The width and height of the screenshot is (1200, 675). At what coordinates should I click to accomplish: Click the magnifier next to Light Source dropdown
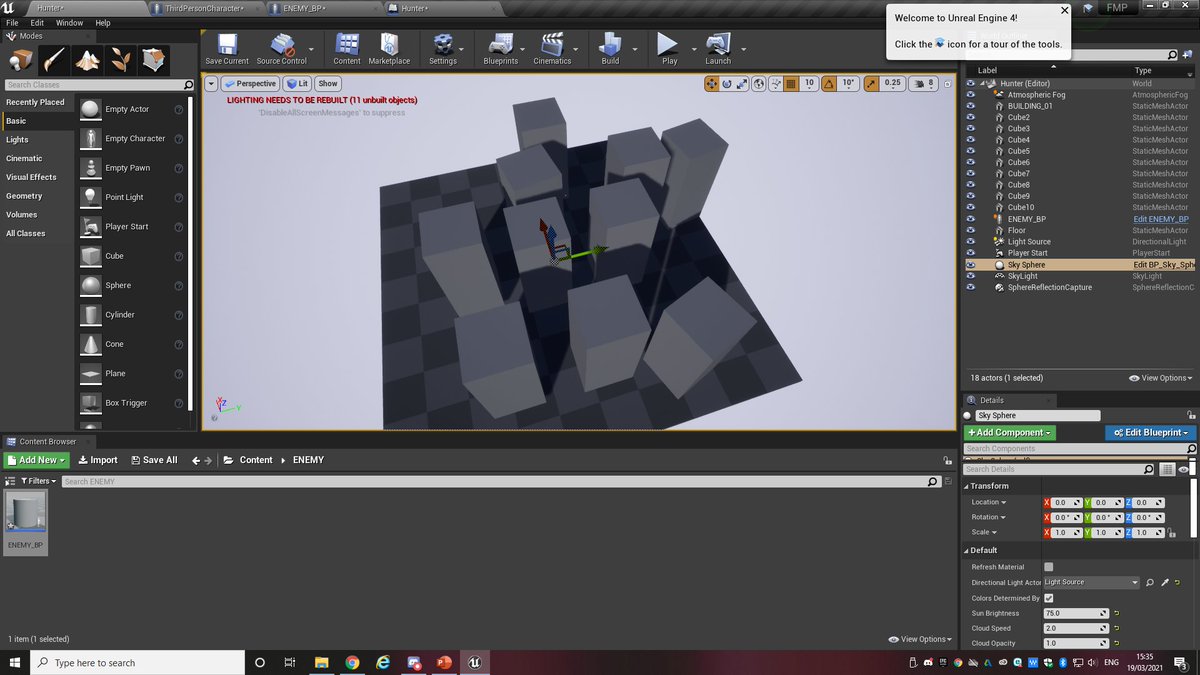tap(1149, 582)
